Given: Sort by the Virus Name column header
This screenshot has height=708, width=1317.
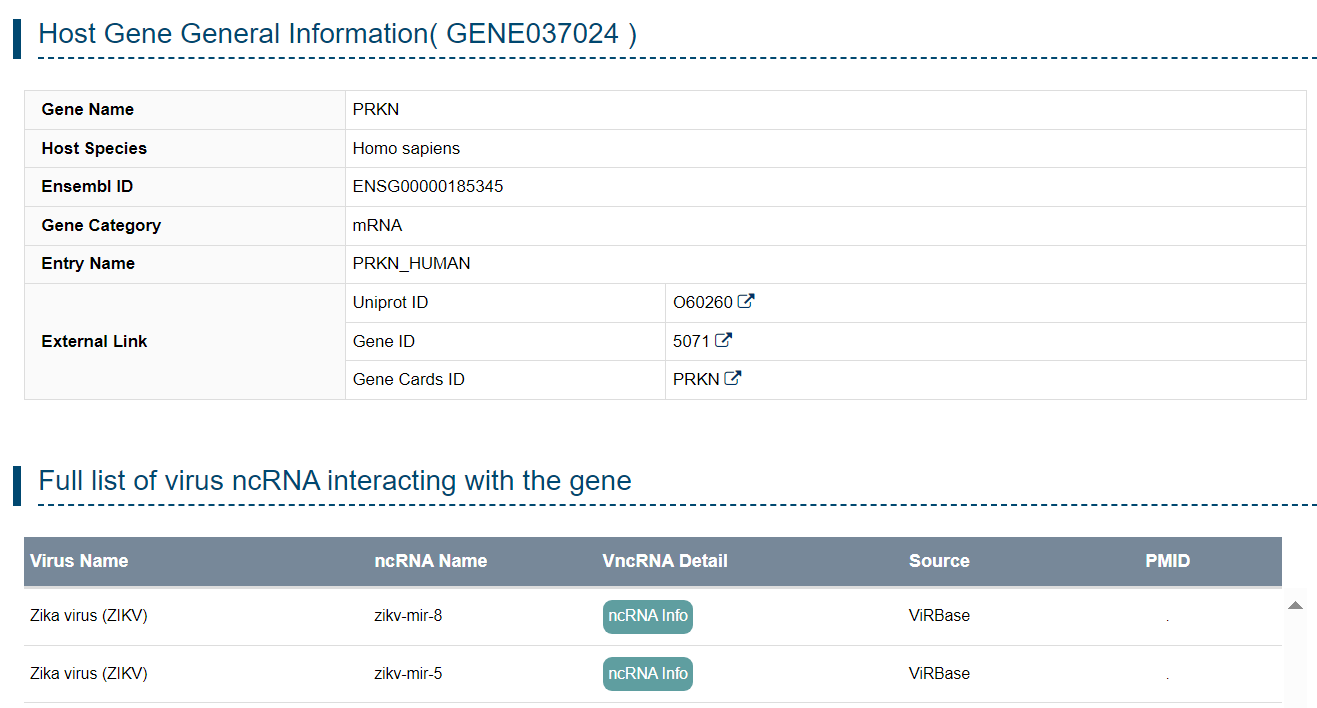Looking at the screenshot, I should click(79, 561).
